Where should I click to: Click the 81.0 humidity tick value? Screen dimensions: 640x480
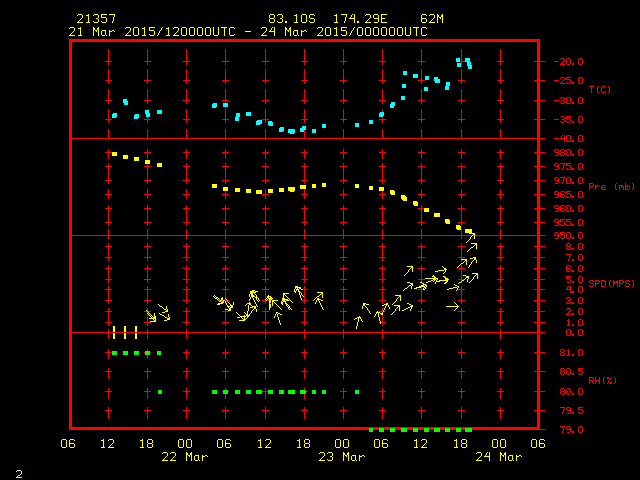click(571, 353)
